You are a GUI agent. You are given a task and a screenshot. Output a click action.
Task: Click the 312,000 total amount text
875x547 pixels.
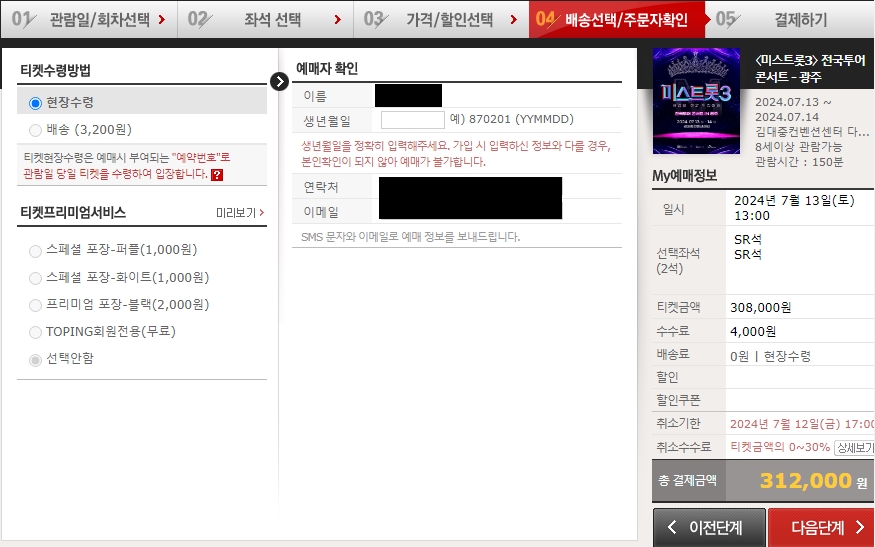pos(806,481)
